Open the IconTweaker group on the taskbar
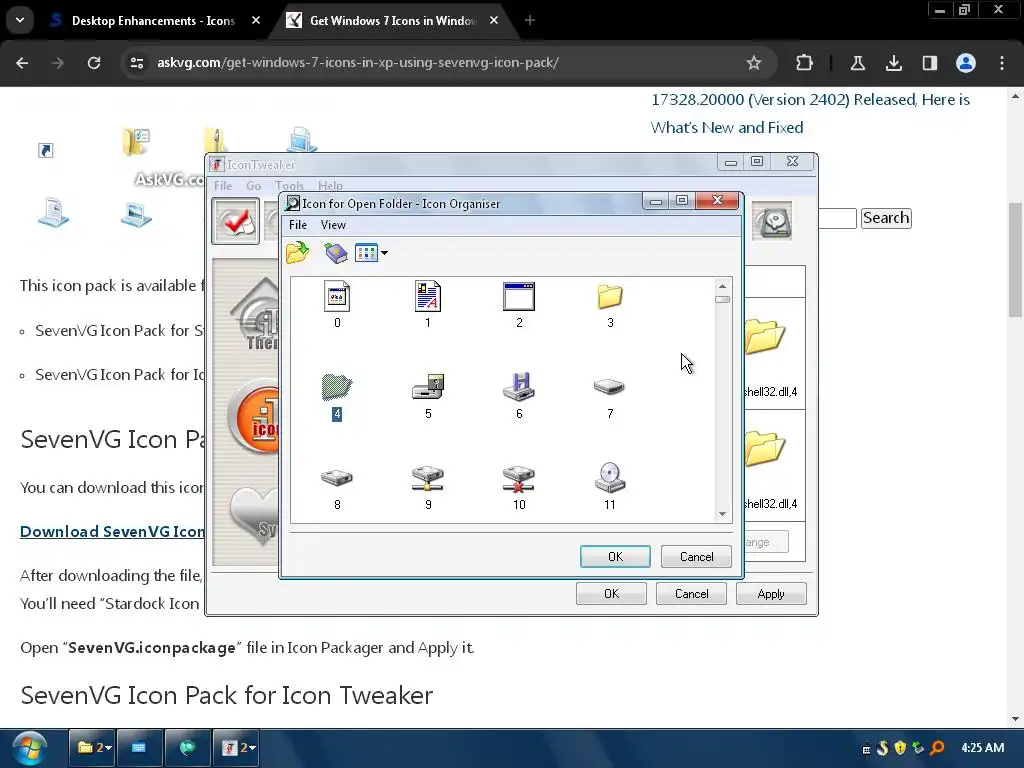Screen dimensions: 1024x768 (x=238, y=748)
